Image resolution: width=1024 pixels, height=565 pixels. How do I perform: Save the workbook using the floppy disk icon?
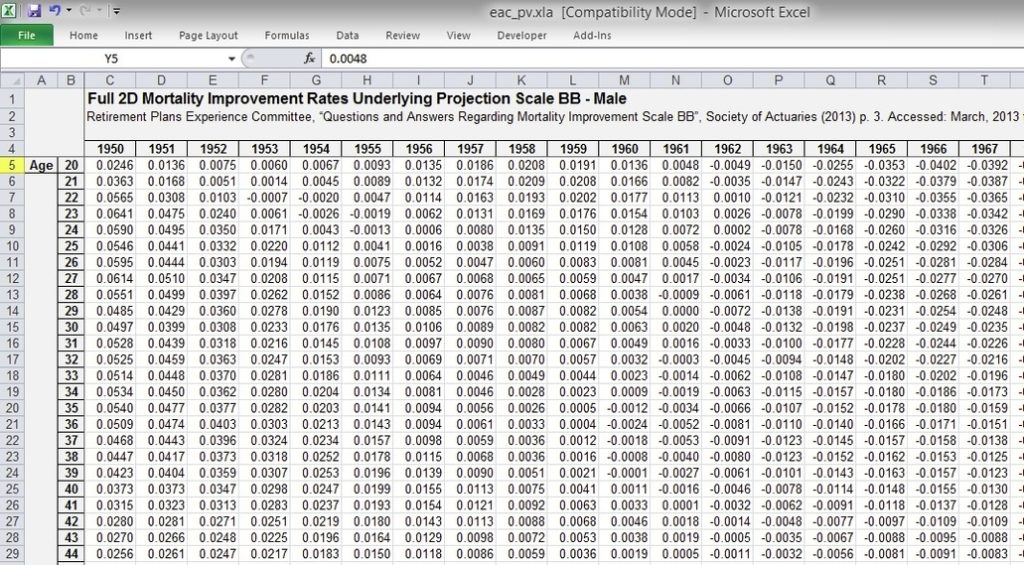point(34,10)
